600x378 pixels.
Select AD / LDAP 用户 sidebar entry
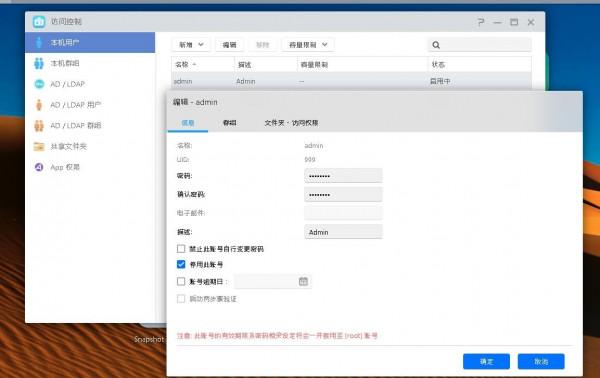click(90, 105)
